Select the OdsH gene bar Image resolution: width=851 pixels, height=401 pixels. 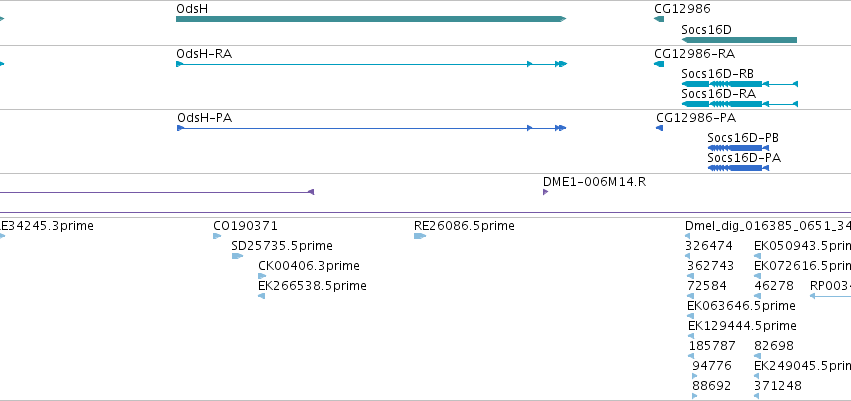[371, 19]
